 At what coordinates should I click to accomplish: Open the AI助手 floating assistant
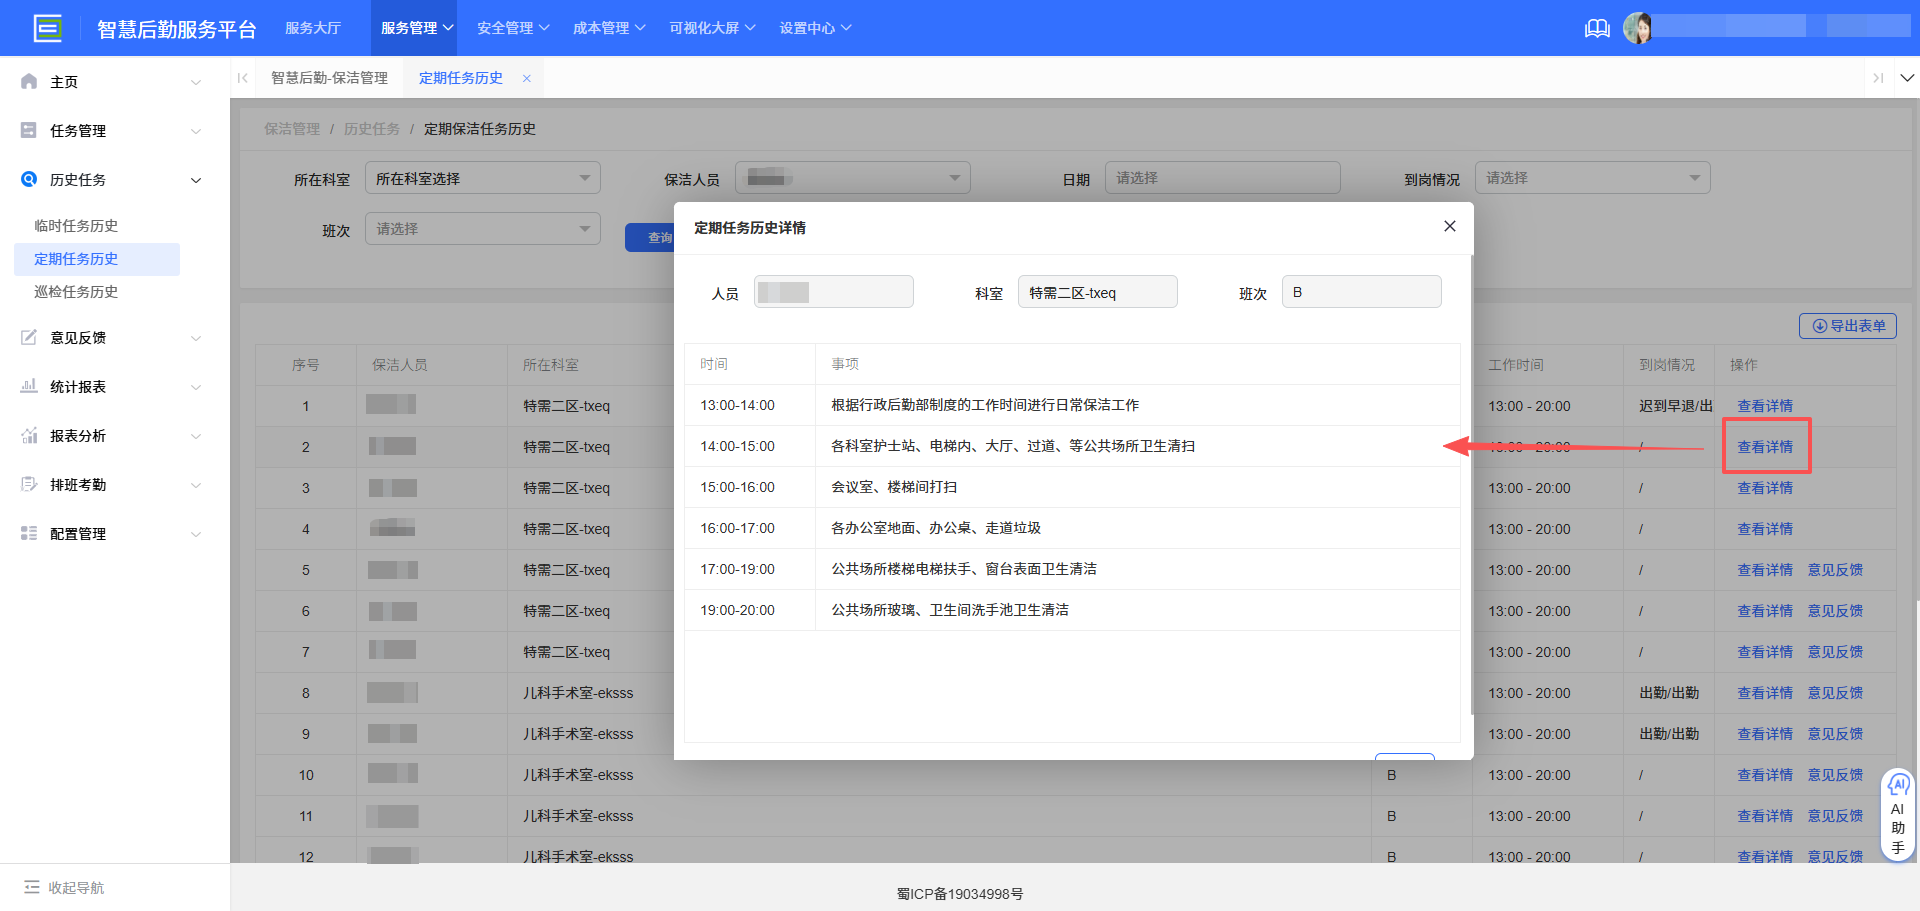coord(1897,813)
